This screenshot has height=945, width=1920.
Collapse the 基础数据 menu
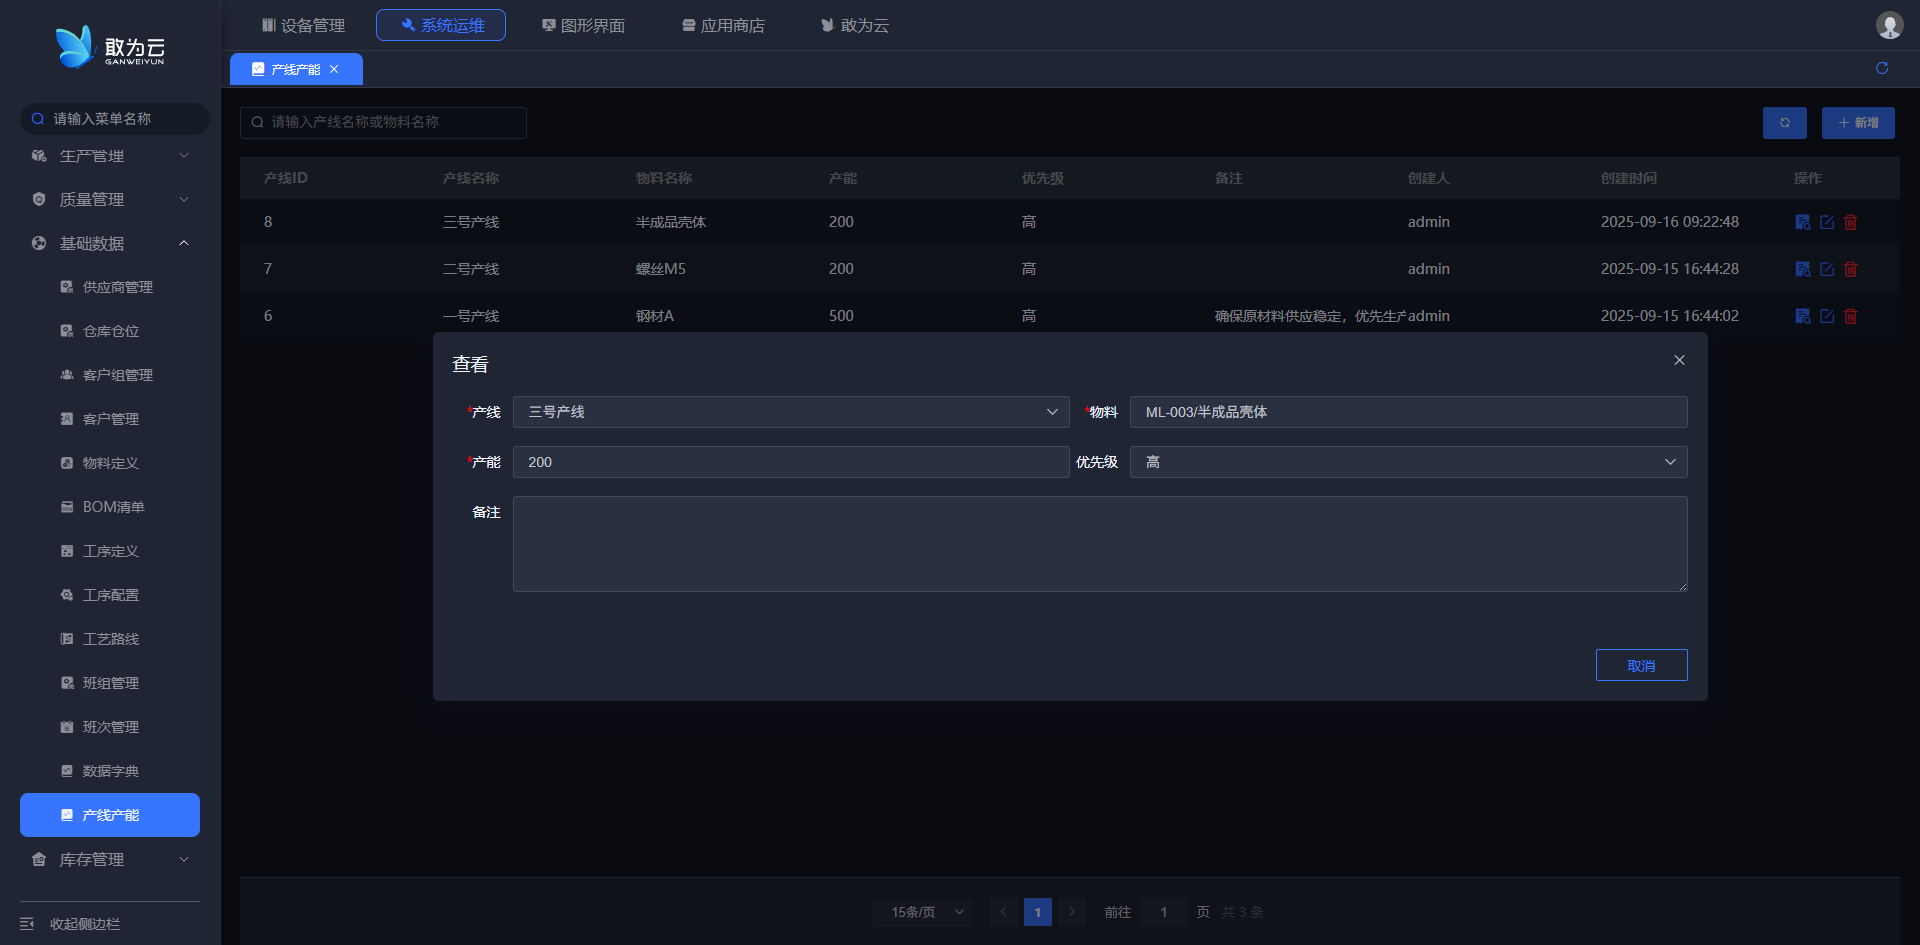110,243
